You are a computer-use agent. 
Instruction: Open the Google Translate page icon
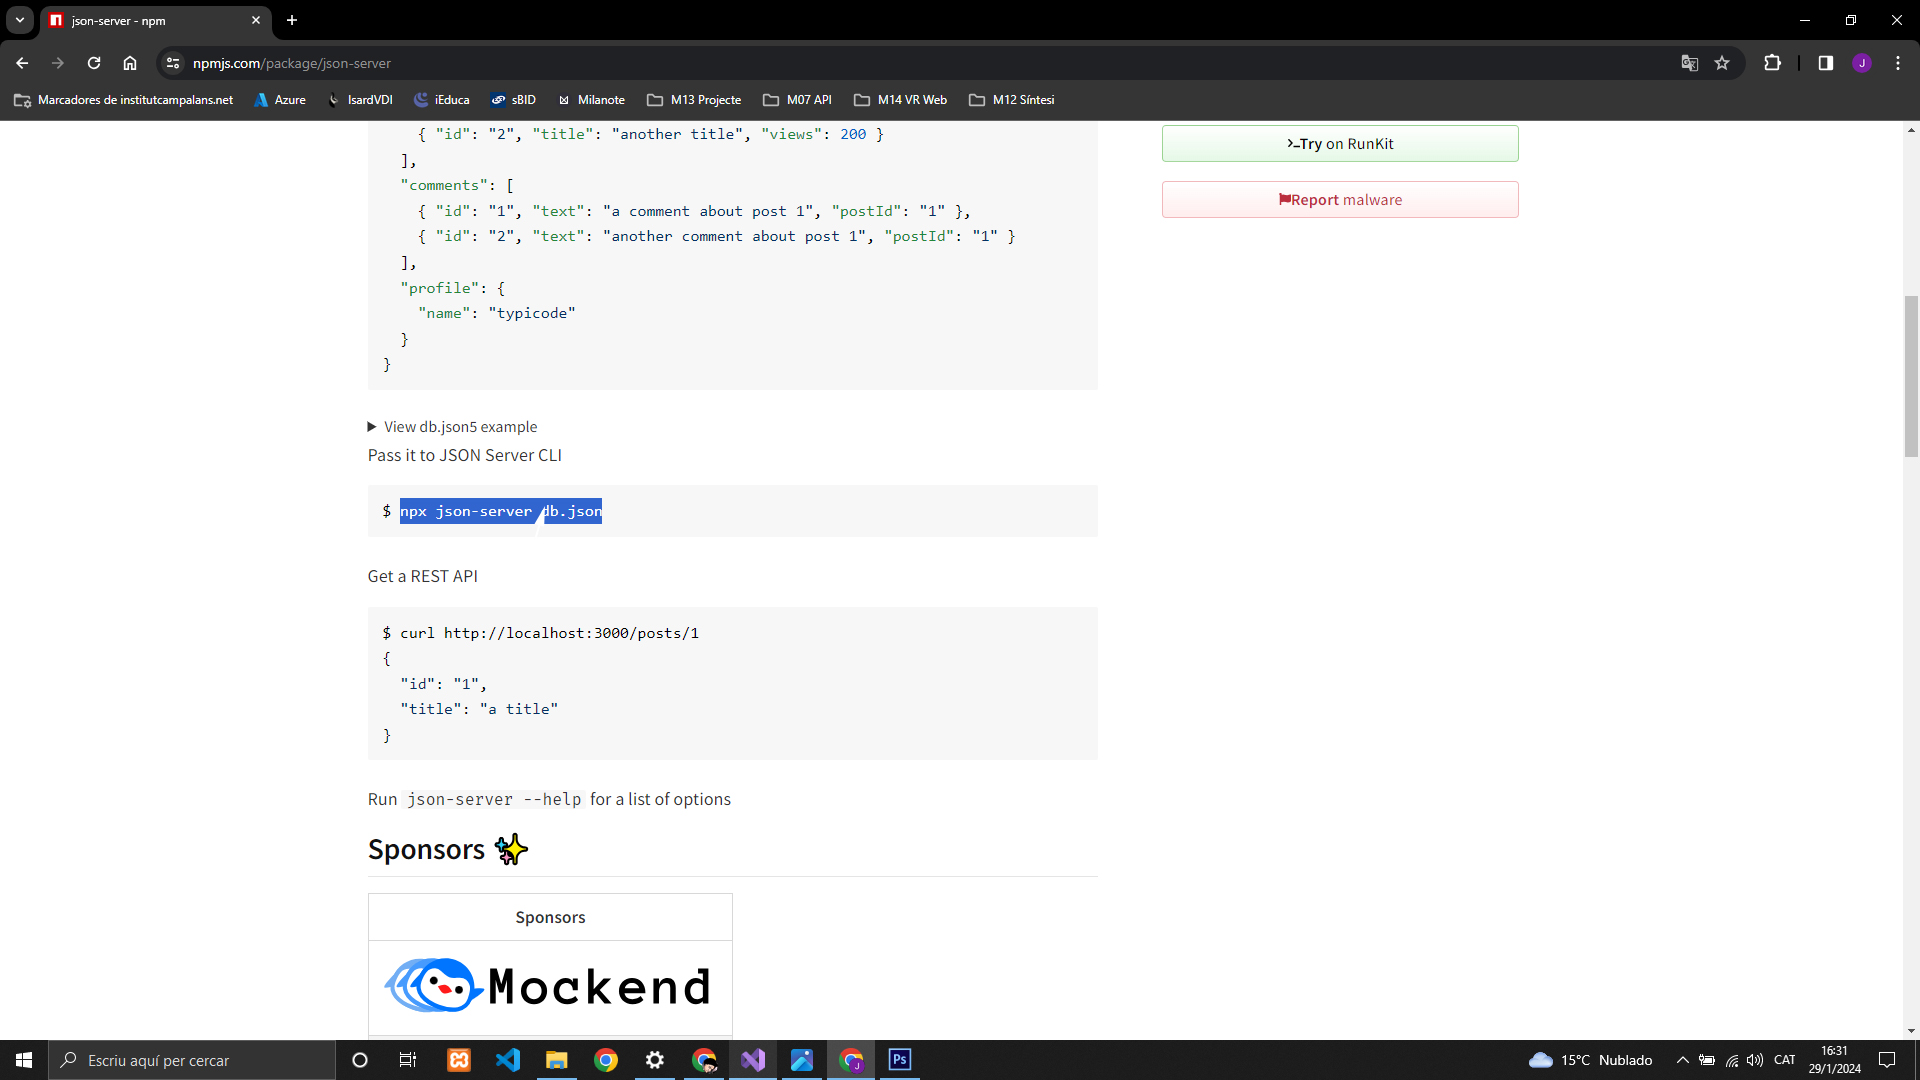pyautogui.click(x=1690, y=63)
